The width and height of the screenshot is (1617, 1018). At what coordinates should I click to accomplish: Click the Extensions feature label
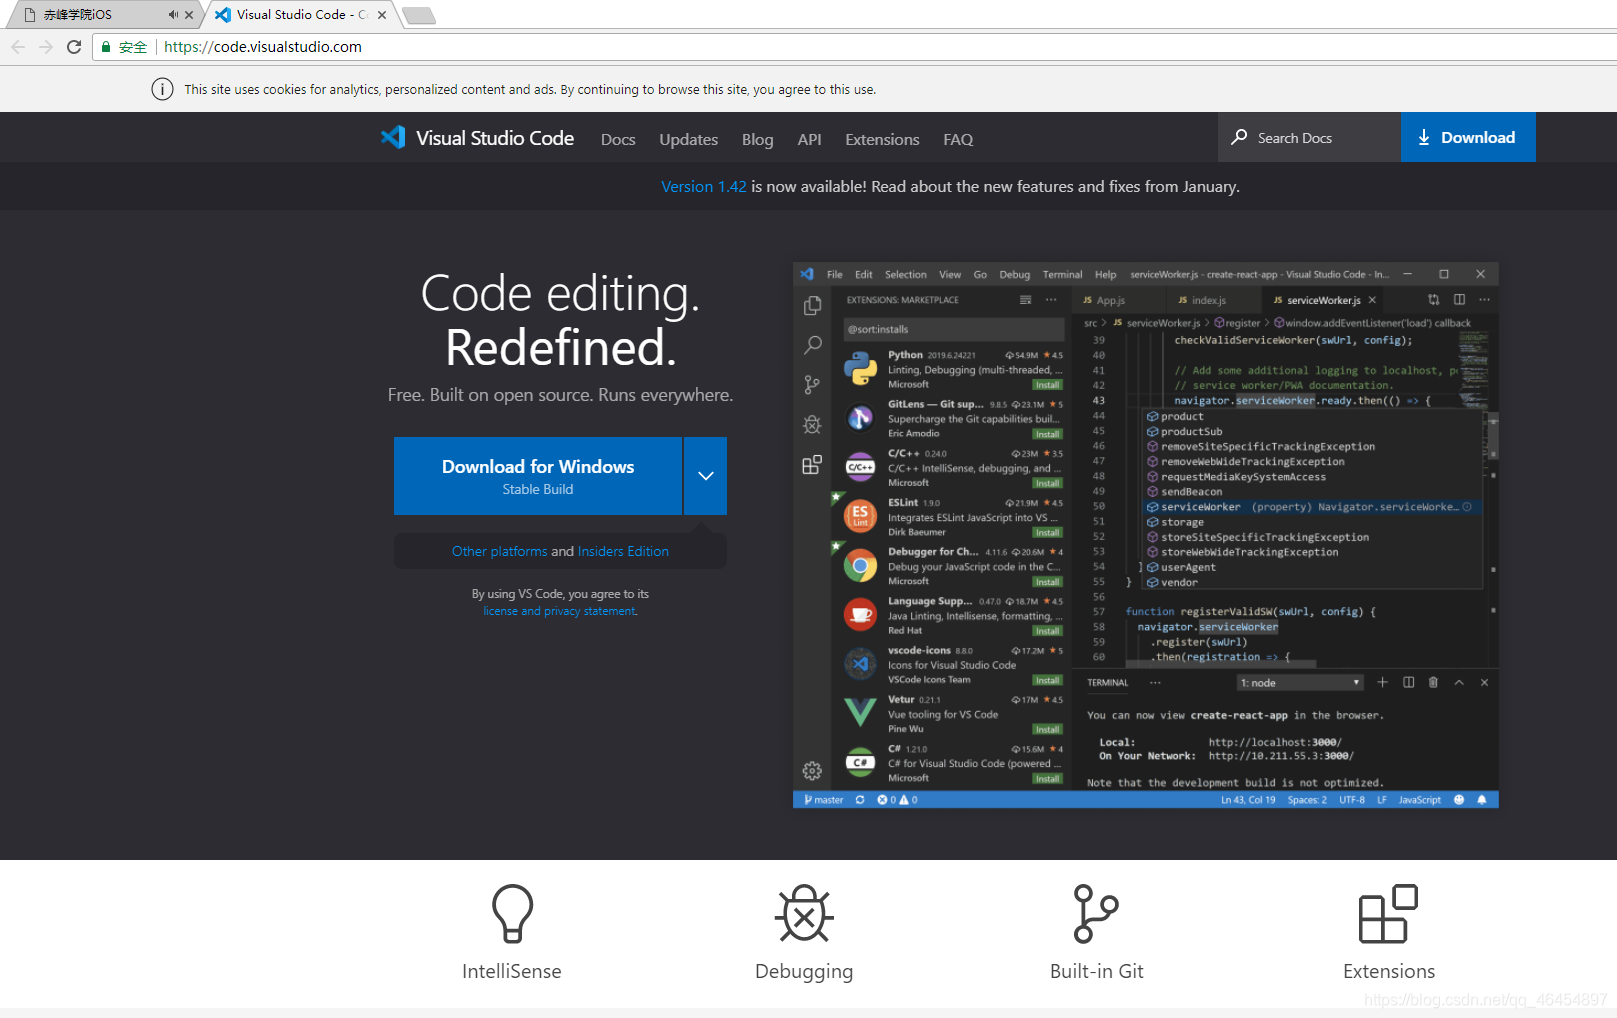click(1389, 971)
